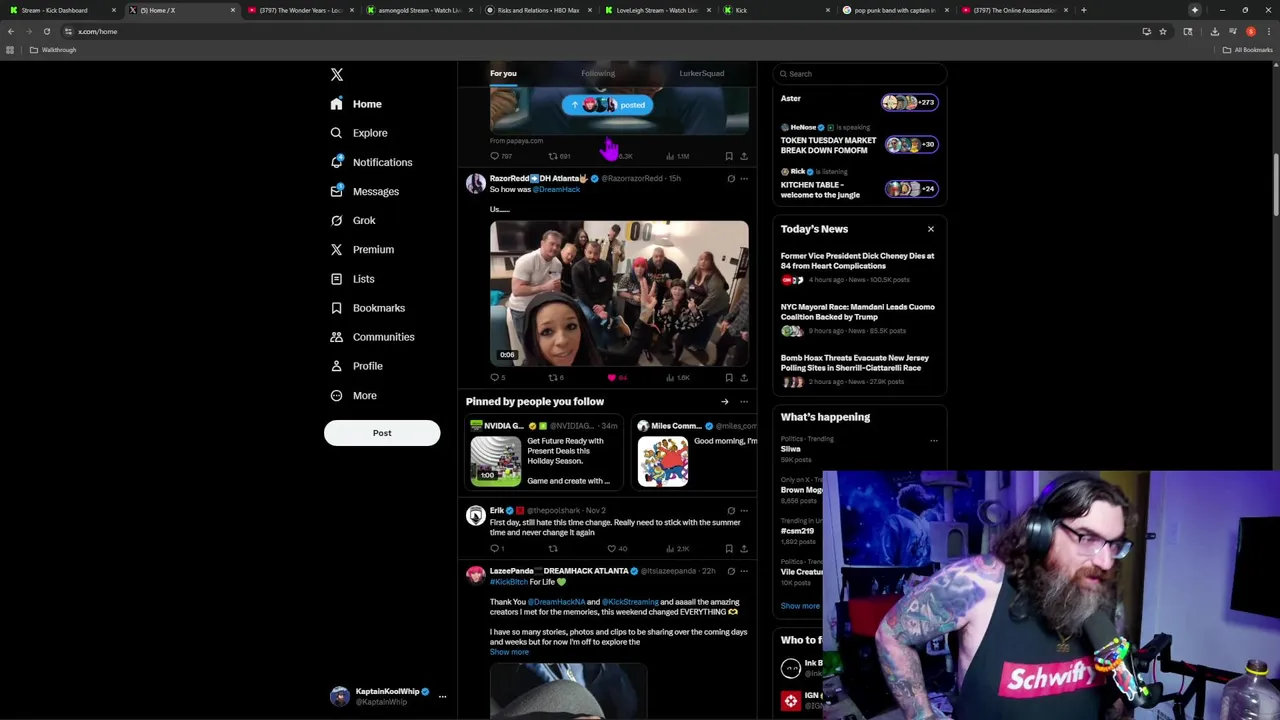Viewport: 1280px width, 720px height.
Task: Switch to the LurkerSquad tab
Action: tap(701, 73)
